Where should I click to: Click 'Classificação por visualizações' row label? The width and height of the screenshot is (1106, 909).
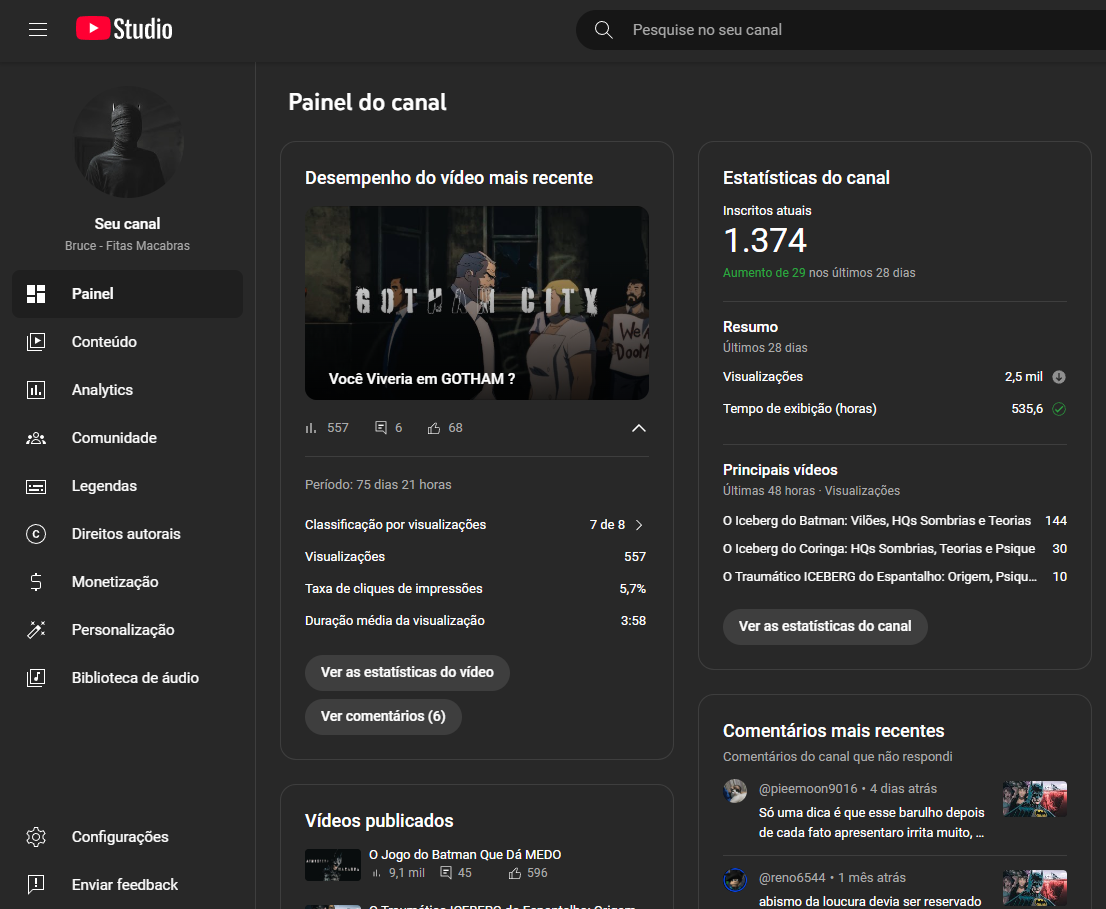click(x=395, y=525)
